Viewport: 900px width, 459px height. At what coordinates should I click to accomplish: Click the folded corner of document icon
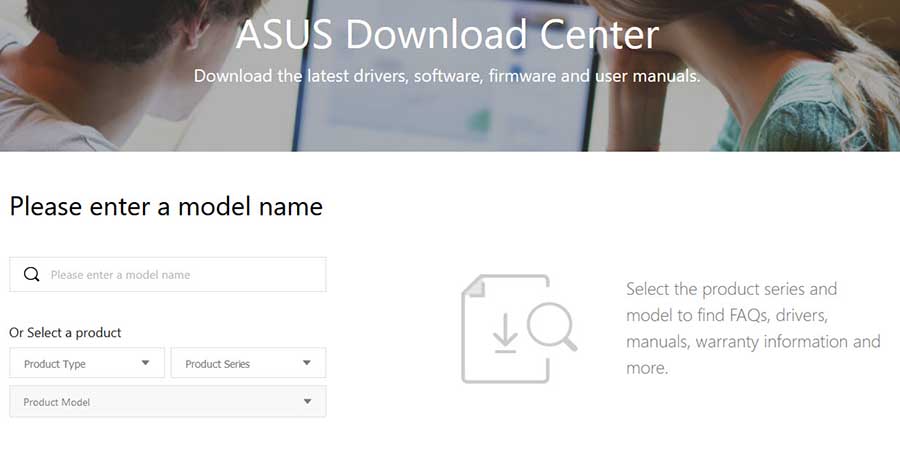pos(474,286)
